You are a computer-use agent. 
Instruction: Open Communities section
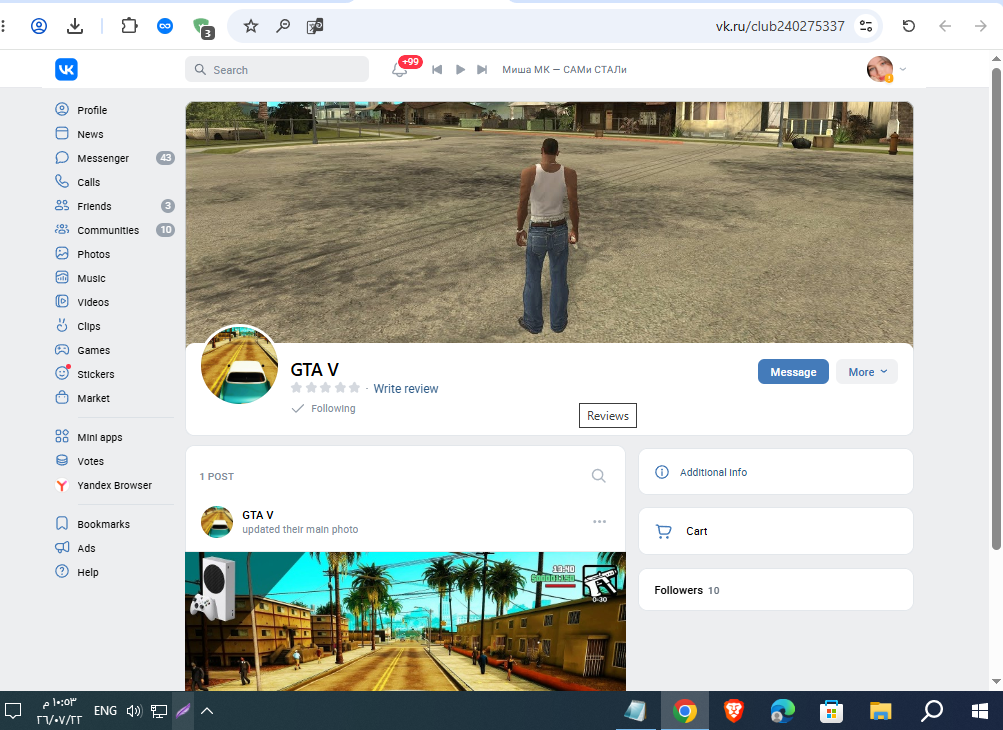pyautogui.click(x=115, y=230)
